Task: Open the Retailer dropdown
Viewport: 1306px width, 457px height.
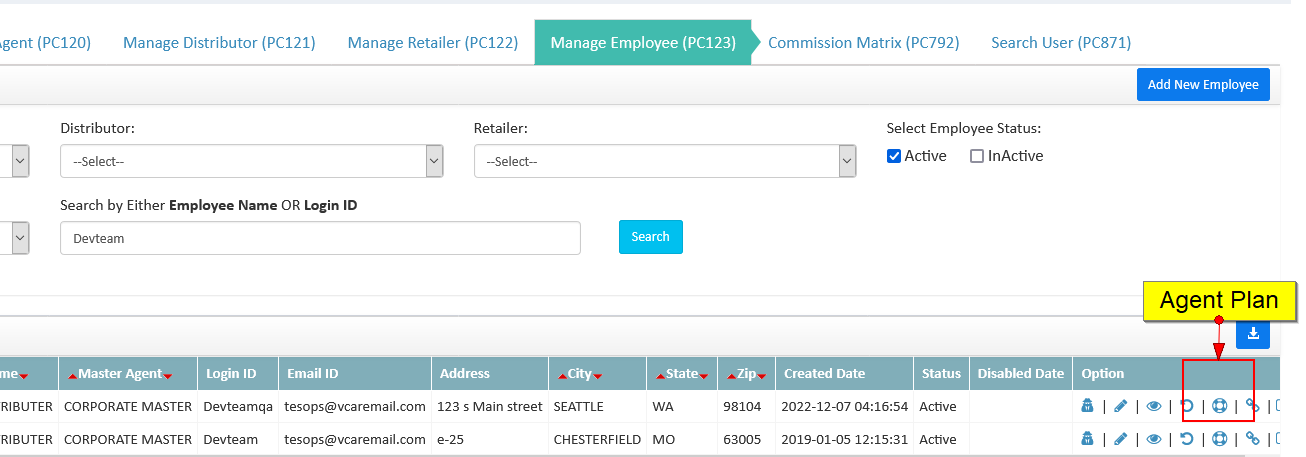Action: click(664, 161)
